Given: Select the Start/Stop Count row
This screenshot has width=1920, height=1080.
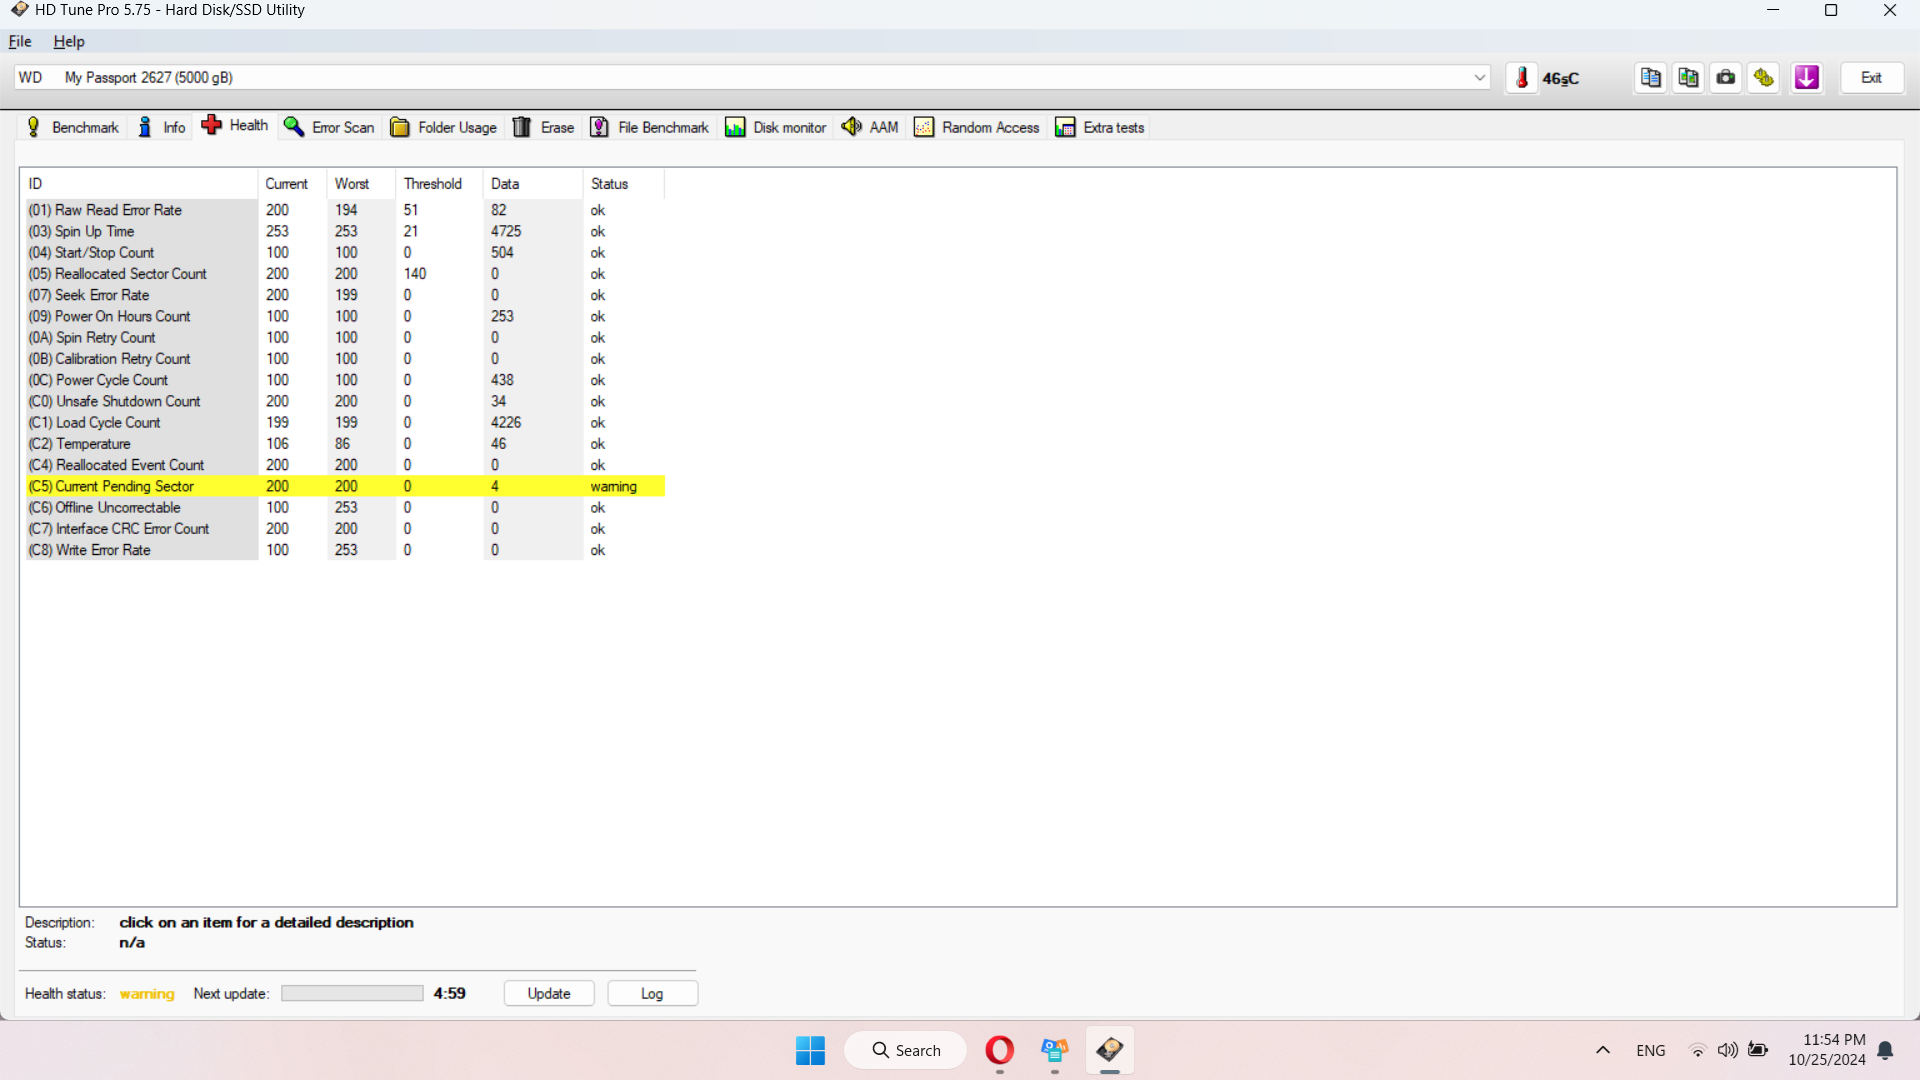Looking at the screenshot, I should pos(345,253).
